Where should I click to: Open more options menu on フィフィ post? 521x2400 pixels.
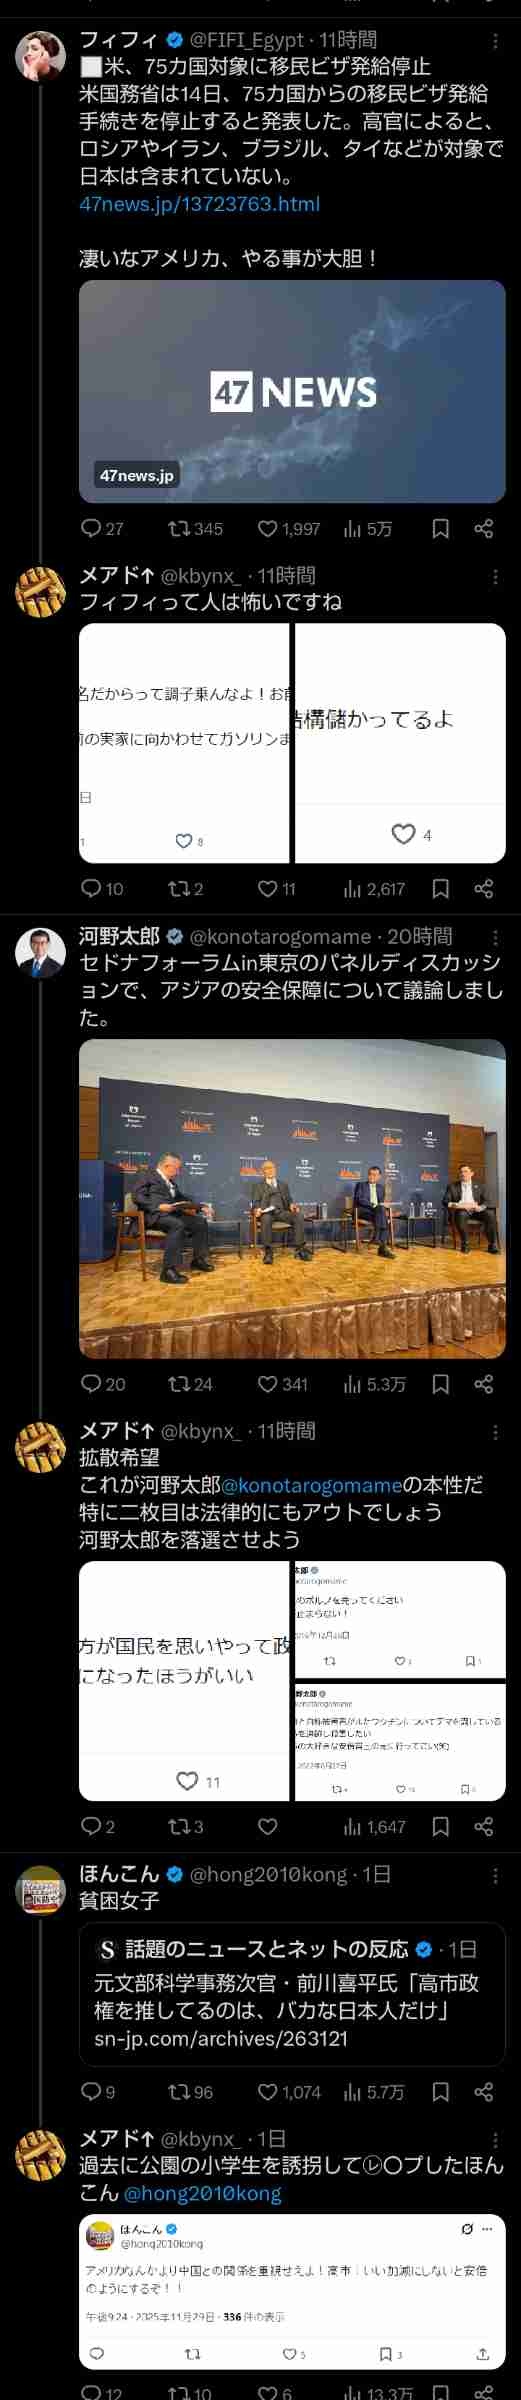[x=496, y=42]
